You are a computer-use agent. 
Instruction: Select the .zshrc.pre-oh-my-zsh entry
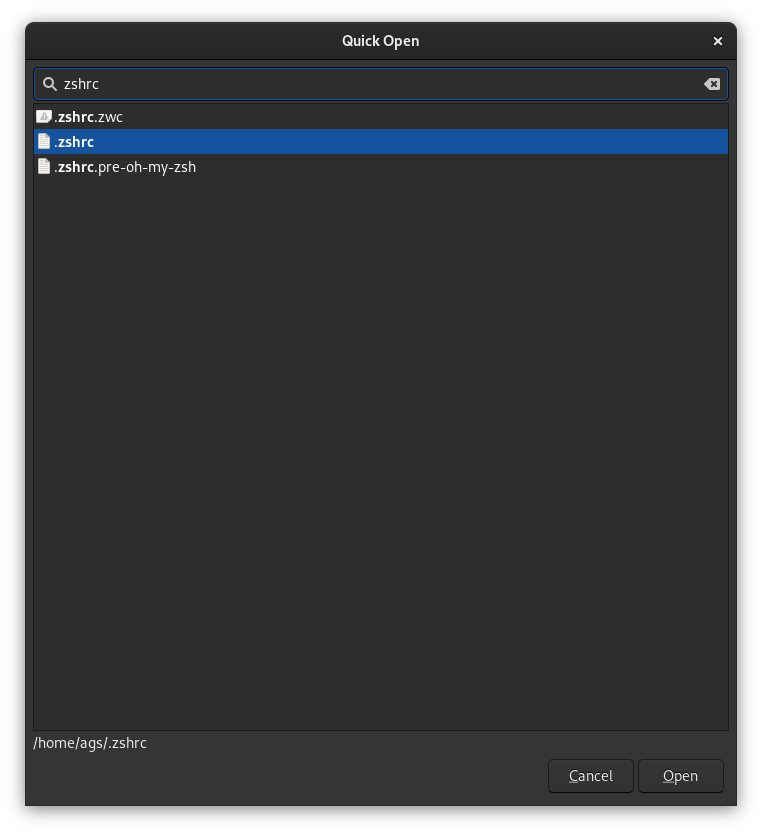tap(381, 166)
